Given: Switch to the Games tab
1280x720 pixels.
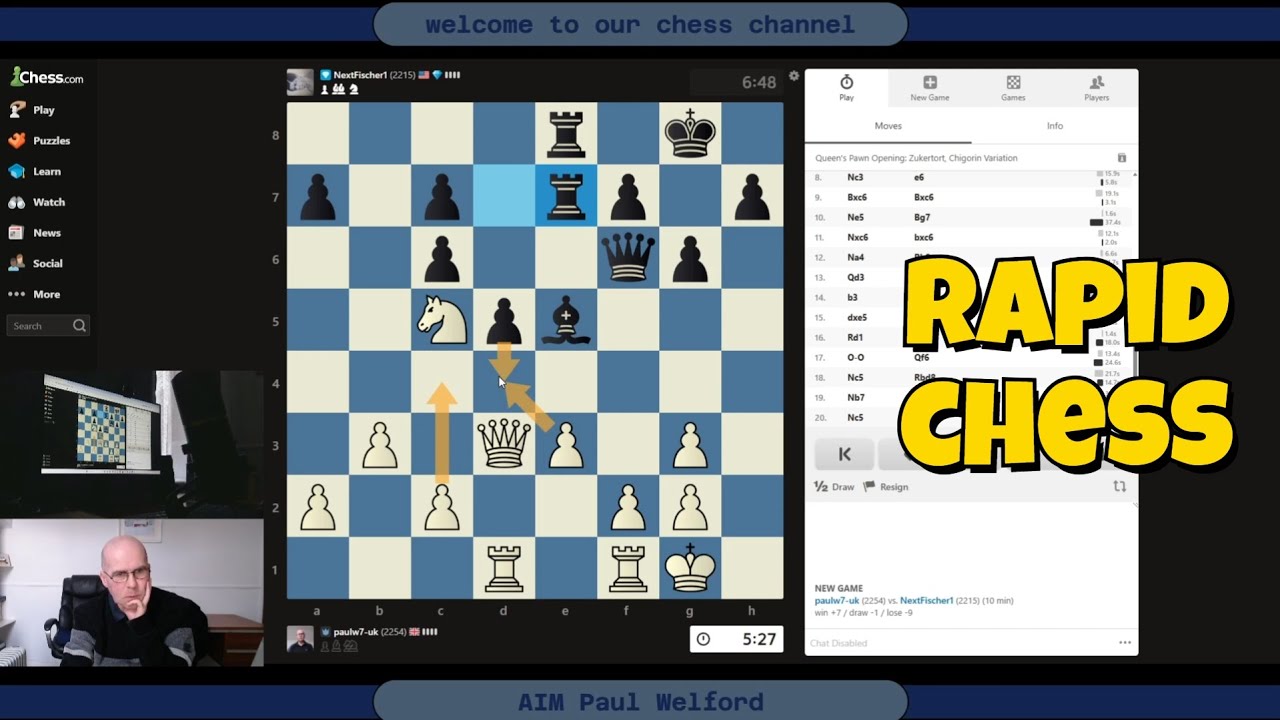Looking at the screenshot, I should tap(1013, 88).
